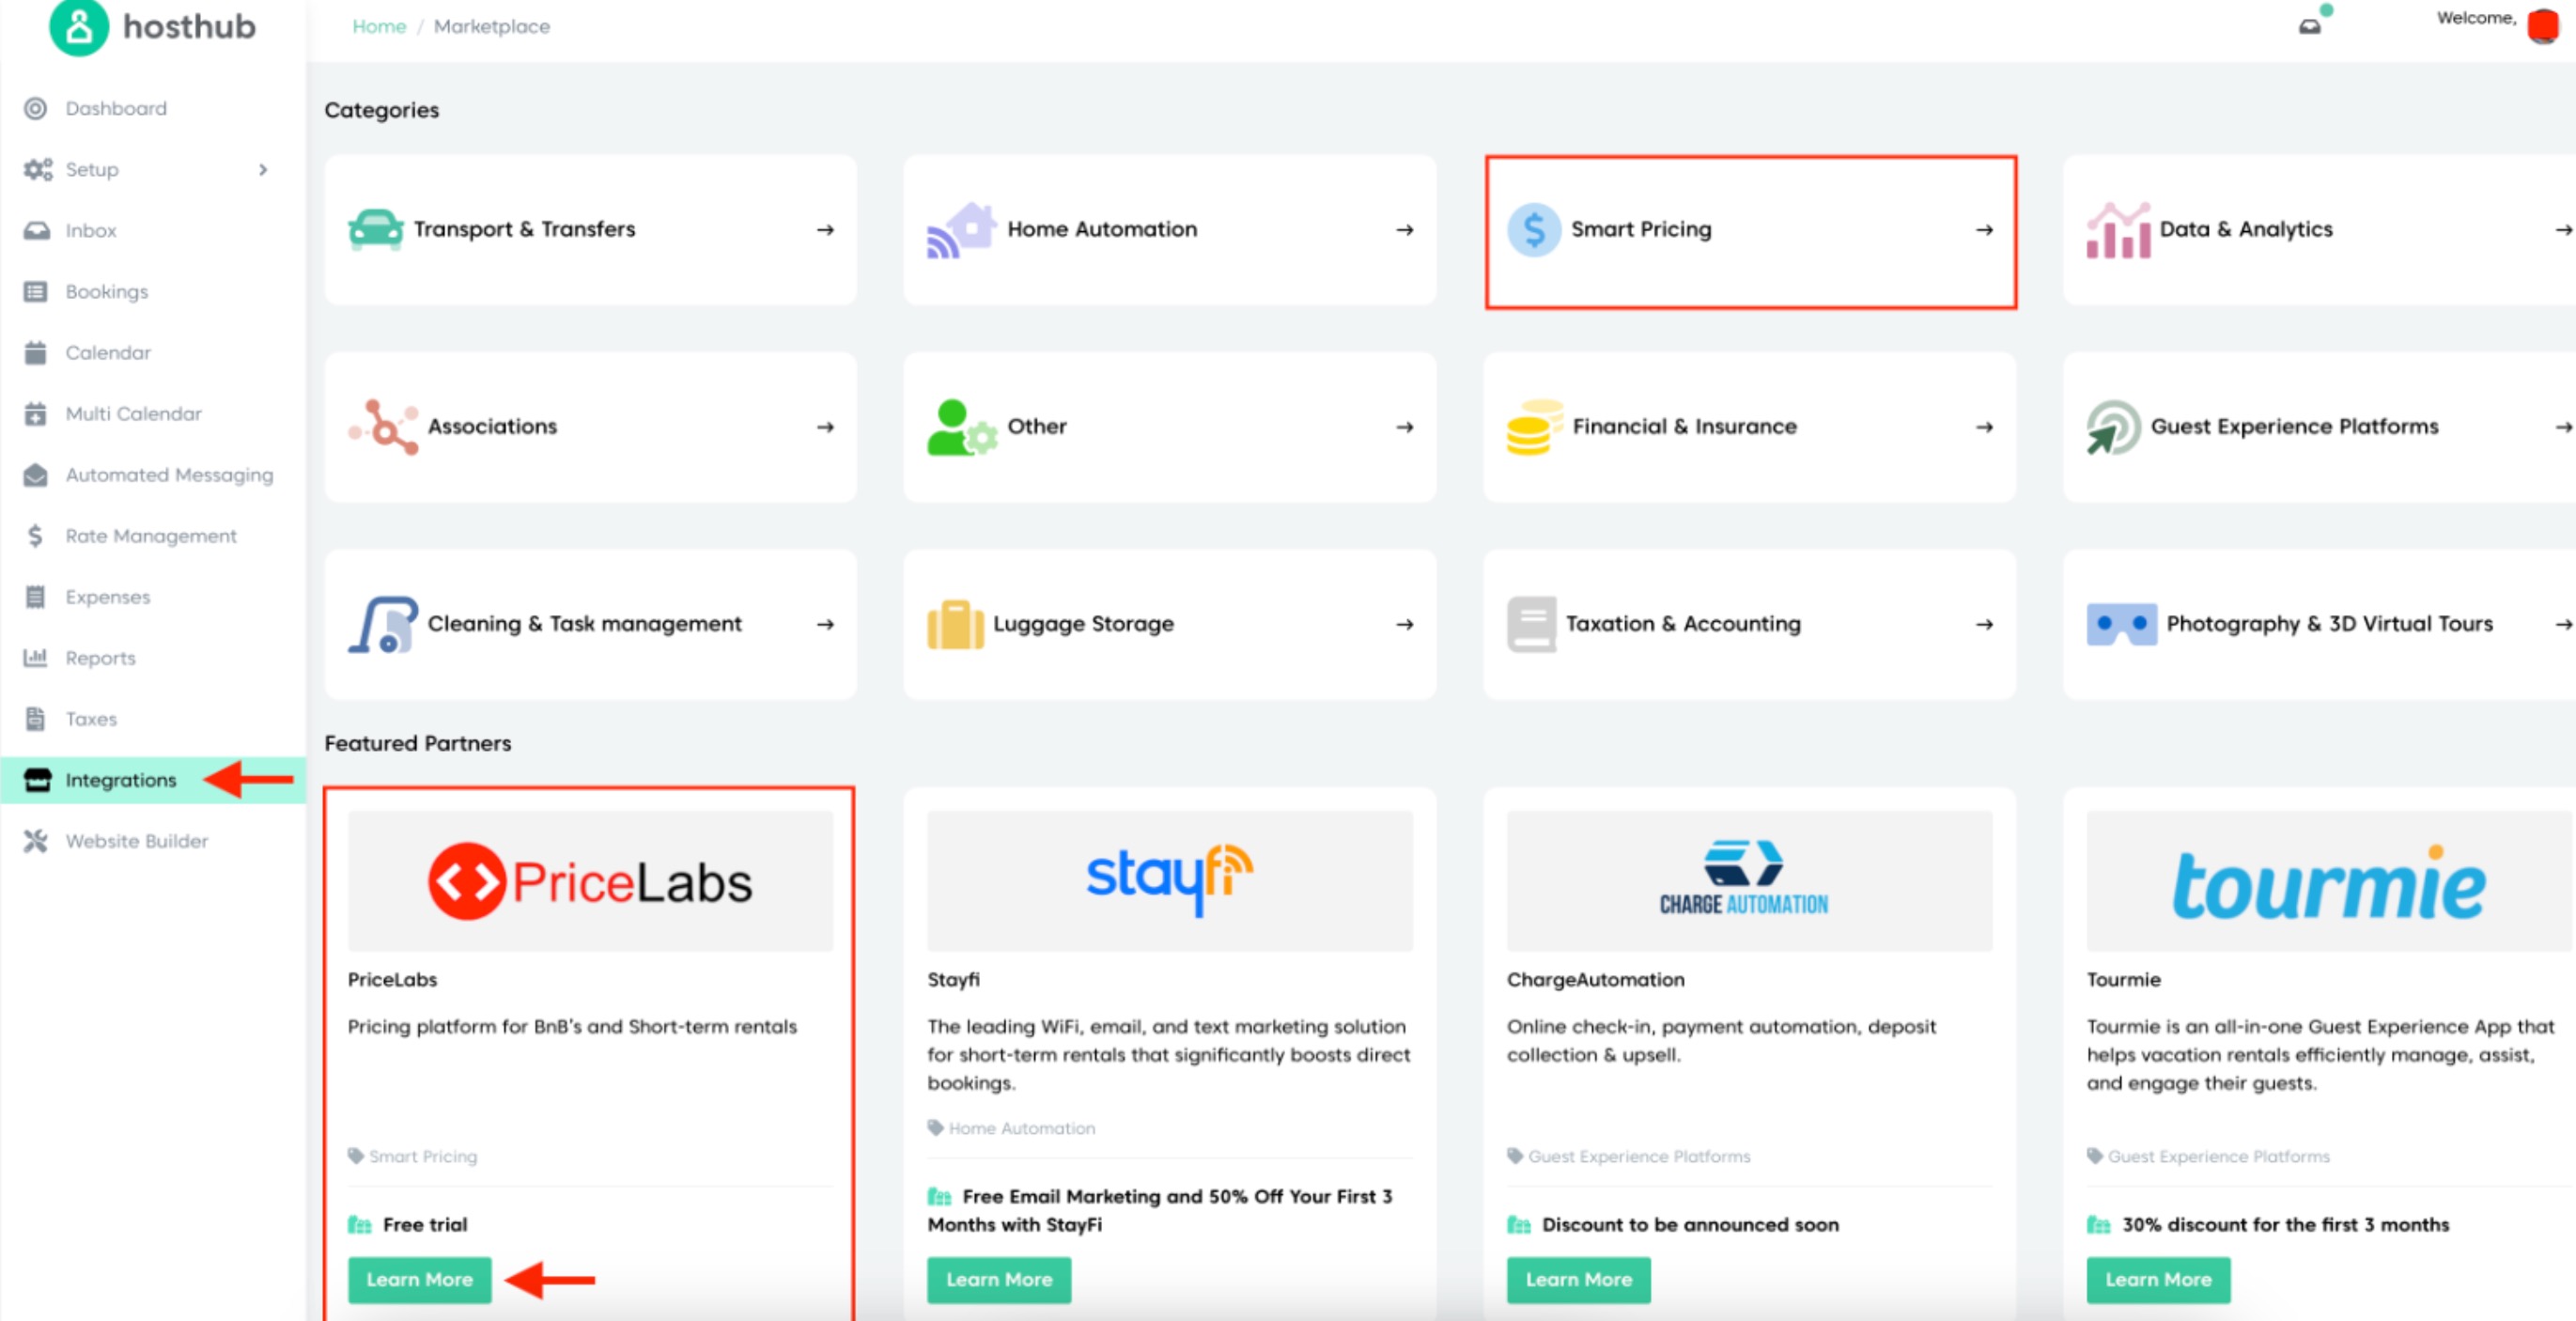Click the user avatar next to Welcome

[x=2543, y=25]
